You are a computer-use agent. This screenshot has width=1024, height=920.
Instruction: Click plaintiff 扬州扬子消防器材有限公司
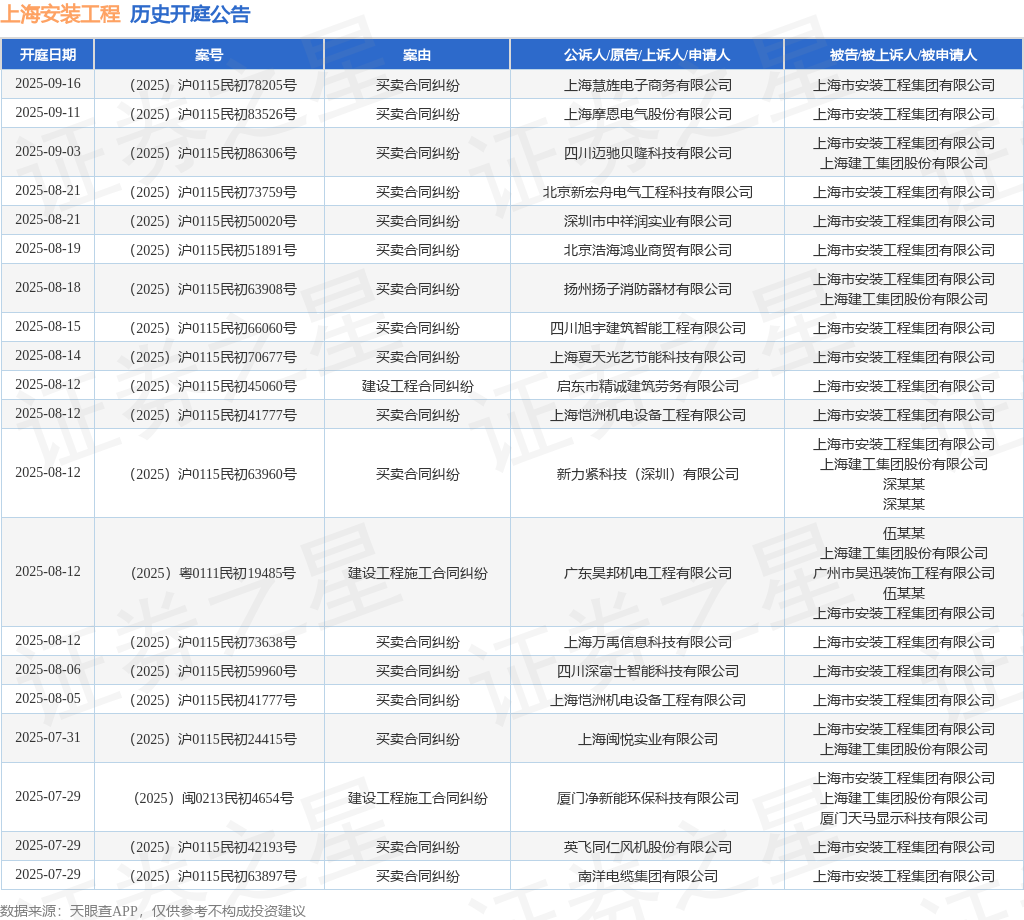tap(647, 289)
